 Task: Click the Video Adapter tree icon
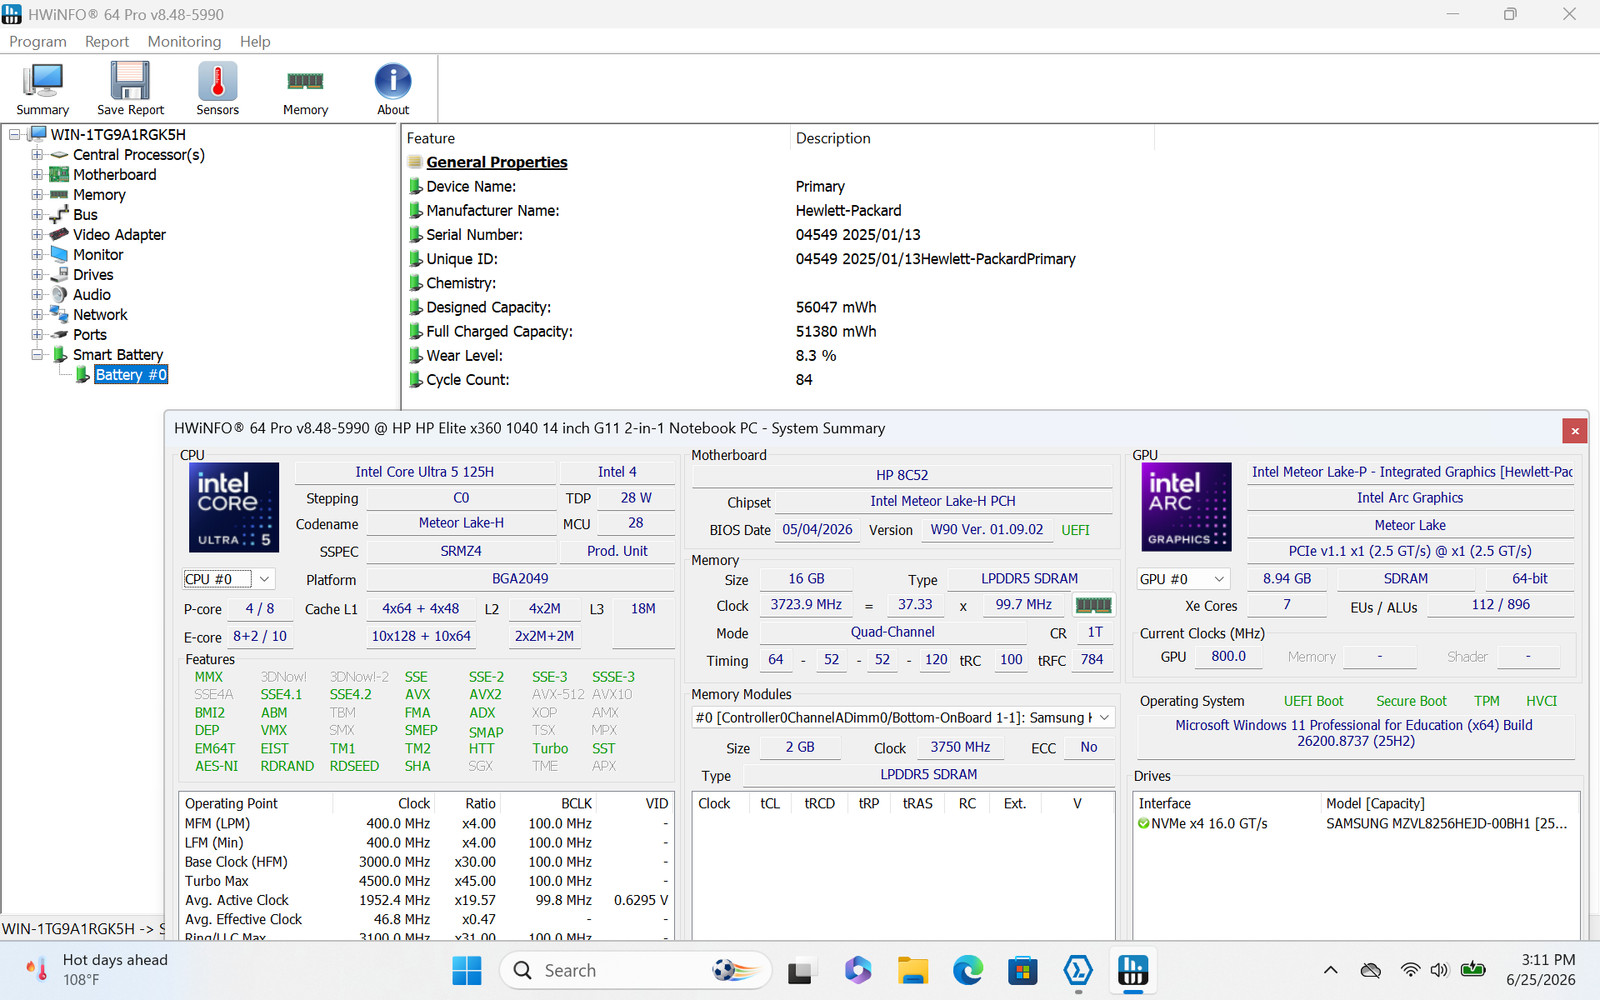(59, 235)
